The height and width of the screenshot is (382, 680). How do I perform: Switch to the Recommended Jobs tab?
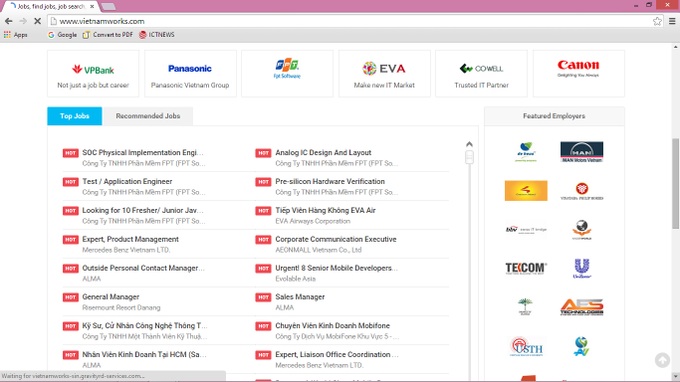pyautogui.click(x=148, y=116)
